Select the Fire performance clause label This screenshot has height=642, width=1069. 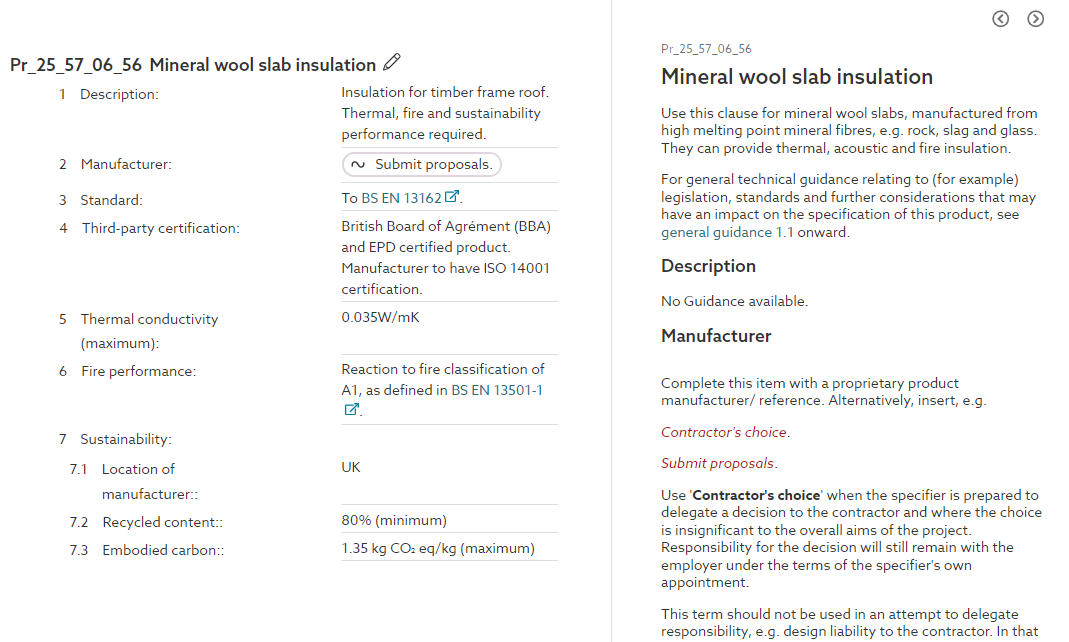(x=138, y=371)
